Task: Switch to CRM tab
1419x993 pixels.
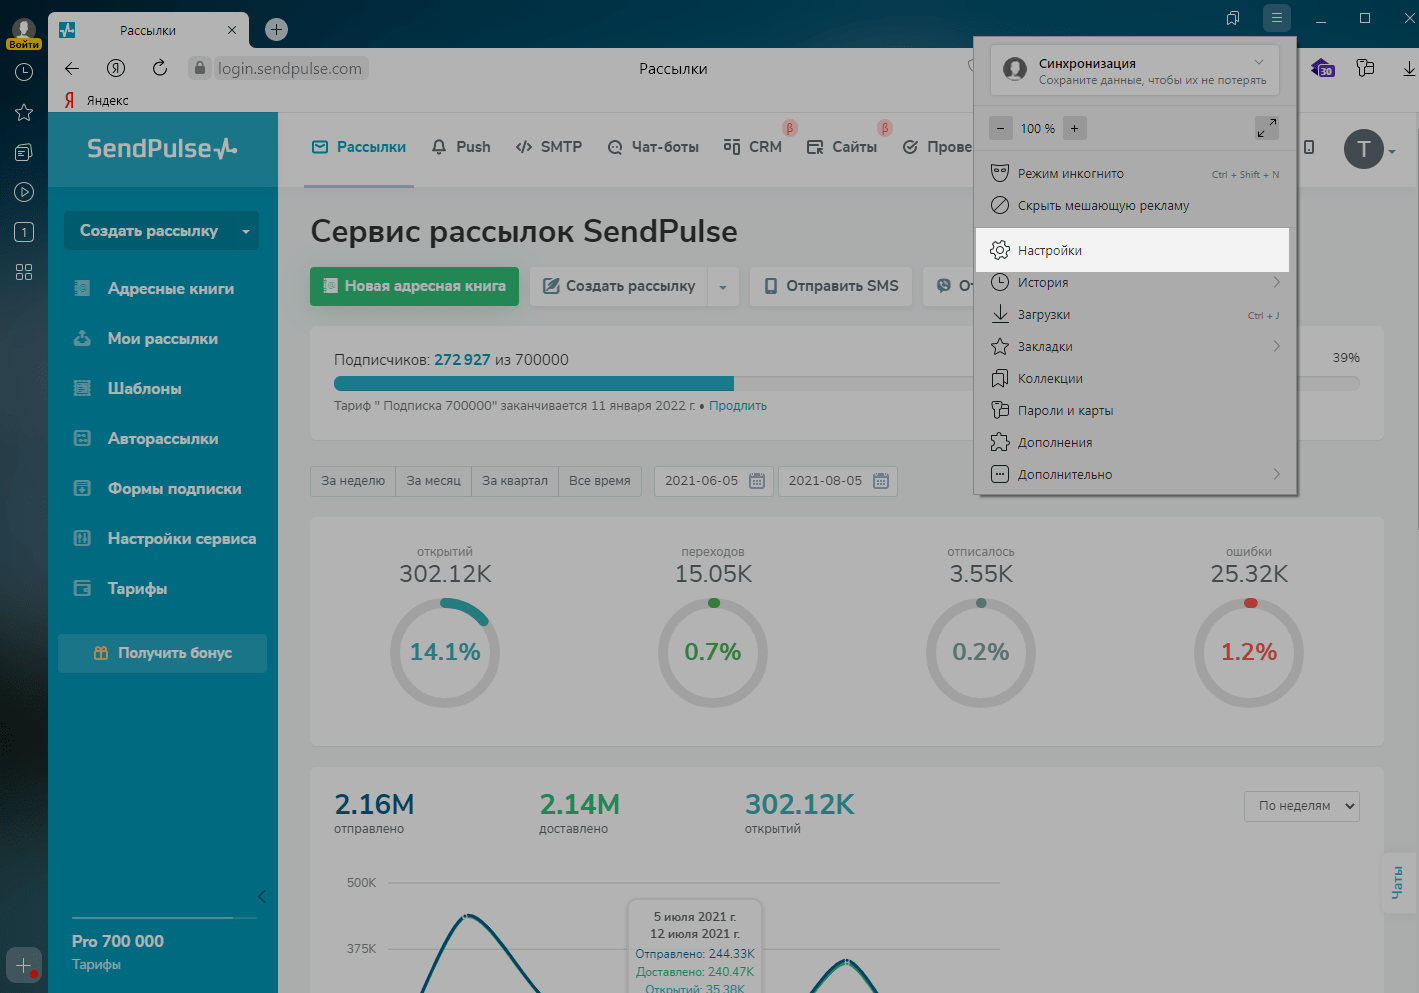Action: point(753,147)
